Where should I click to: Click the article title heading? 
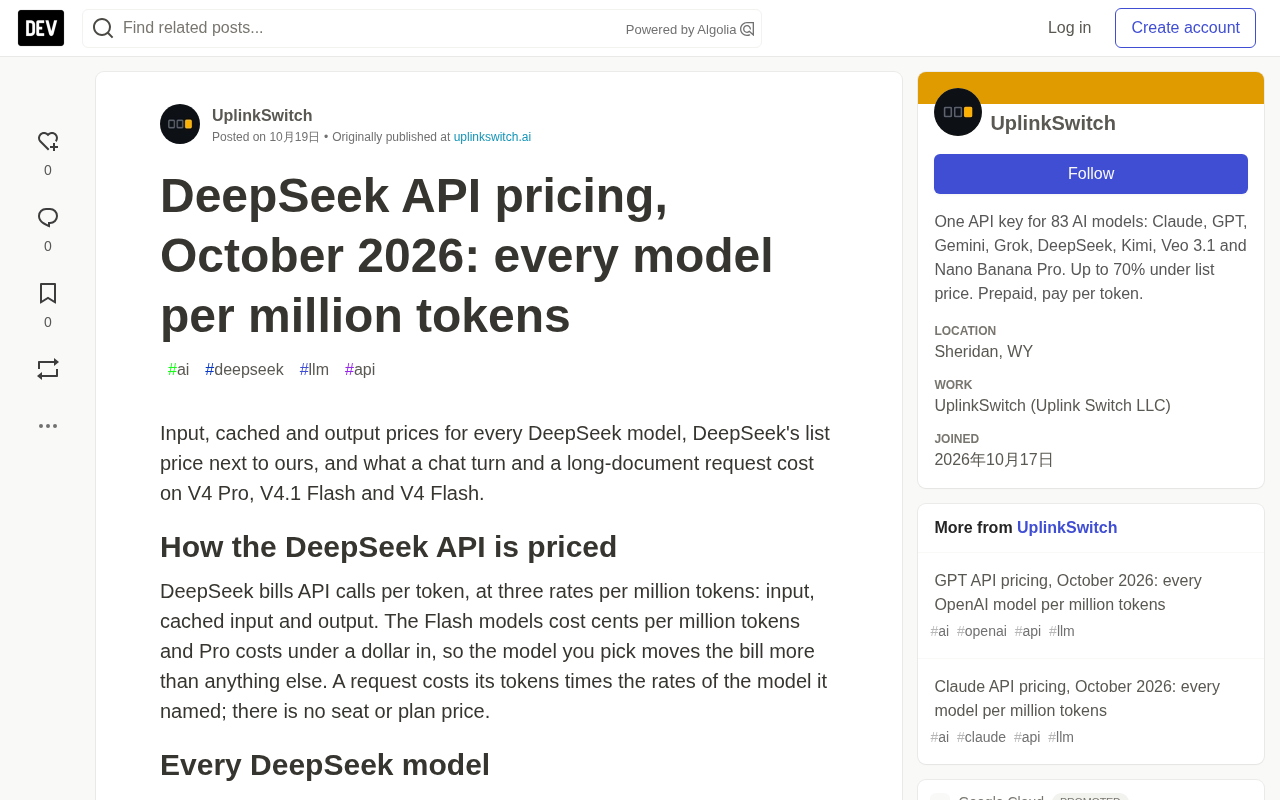click(x=467, y=255)
